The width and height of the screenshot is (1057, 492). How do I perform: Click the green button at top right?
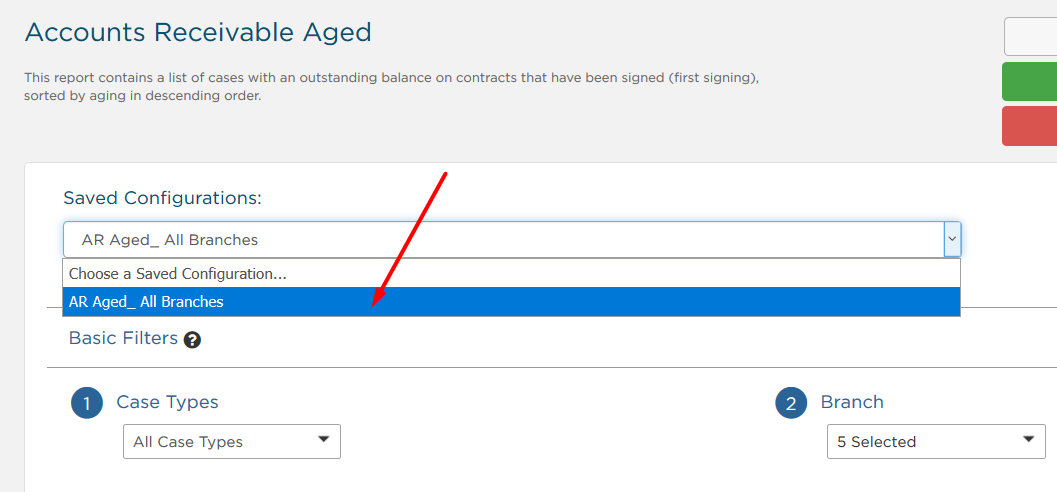coord(1029,82)
